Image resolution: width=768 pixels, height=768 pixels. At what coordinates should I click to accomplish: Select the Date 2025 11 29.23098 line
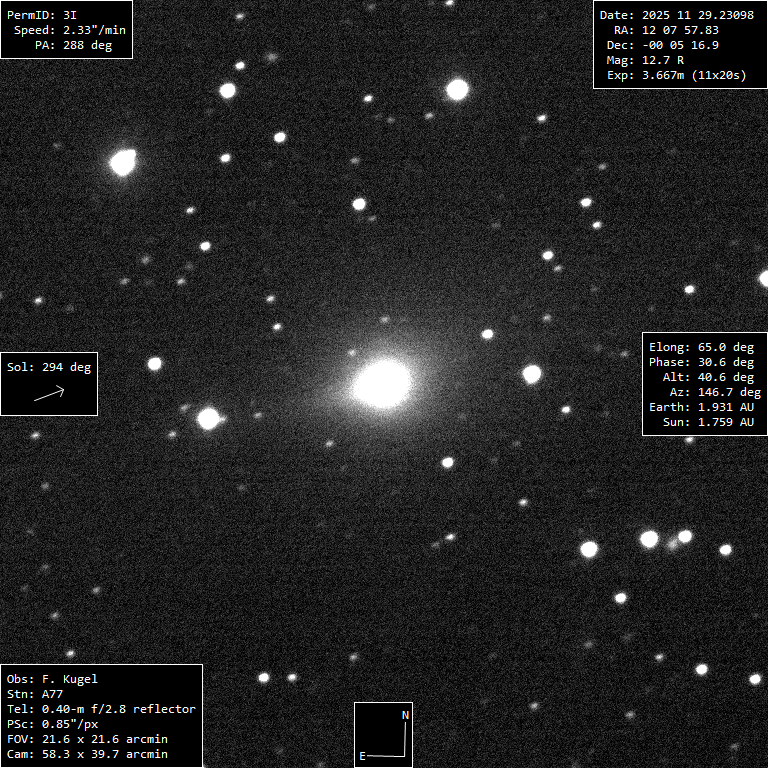676,15
